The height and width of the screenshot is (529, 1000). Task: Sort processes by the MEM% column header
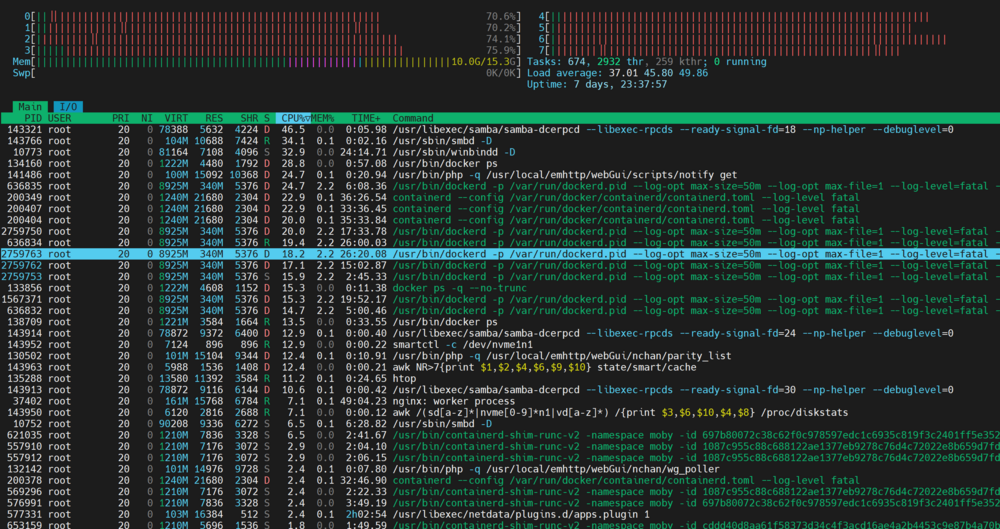(323, 118)
